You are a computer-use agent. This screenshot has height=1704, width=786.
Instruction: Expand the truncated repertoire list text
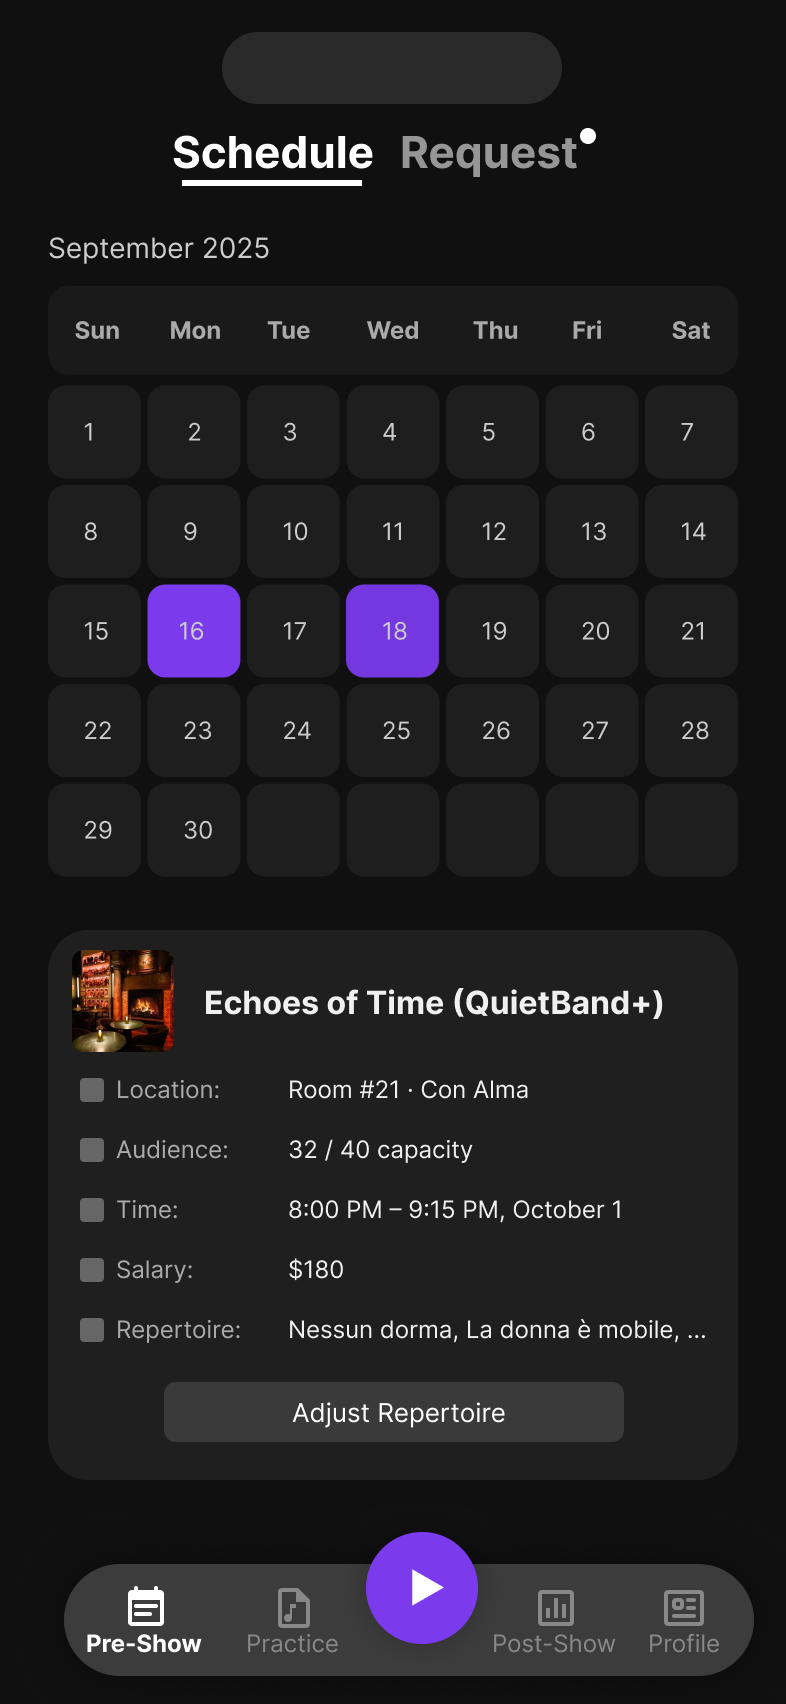(x=497, y=1330)
